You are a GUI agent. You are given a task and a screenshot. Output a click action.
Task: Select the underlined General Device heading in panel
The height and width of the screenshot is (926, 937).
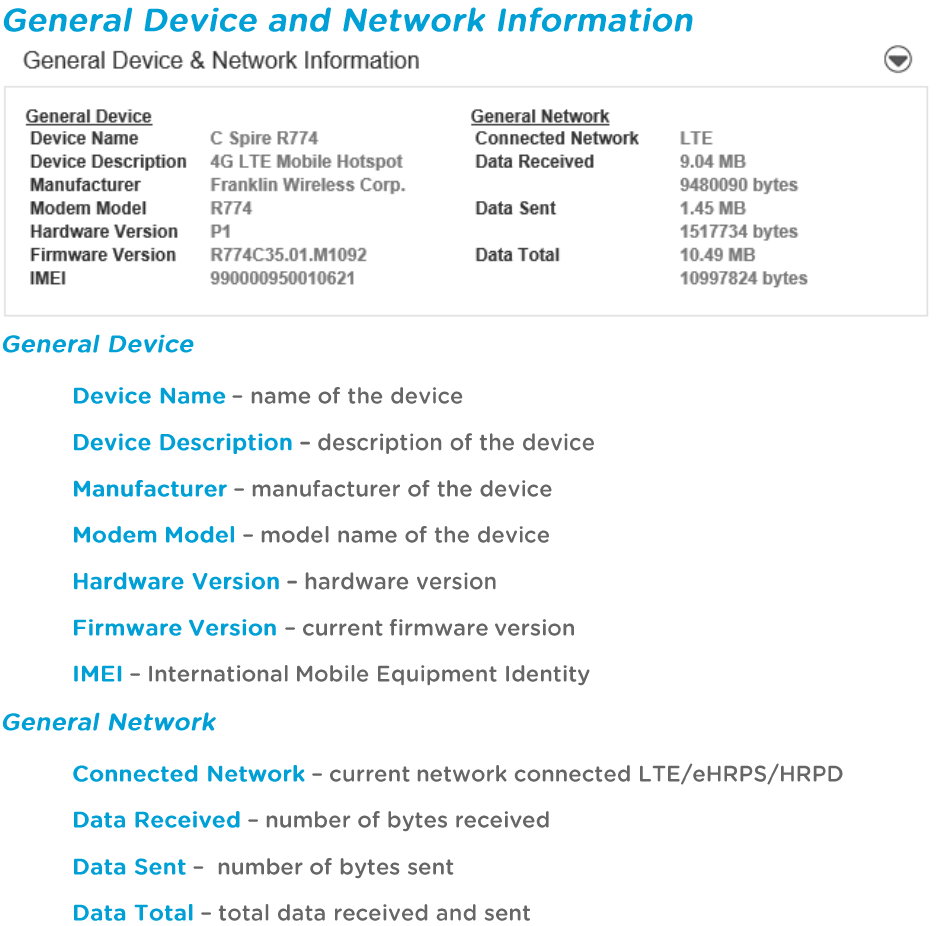click(x=89, y=117)
